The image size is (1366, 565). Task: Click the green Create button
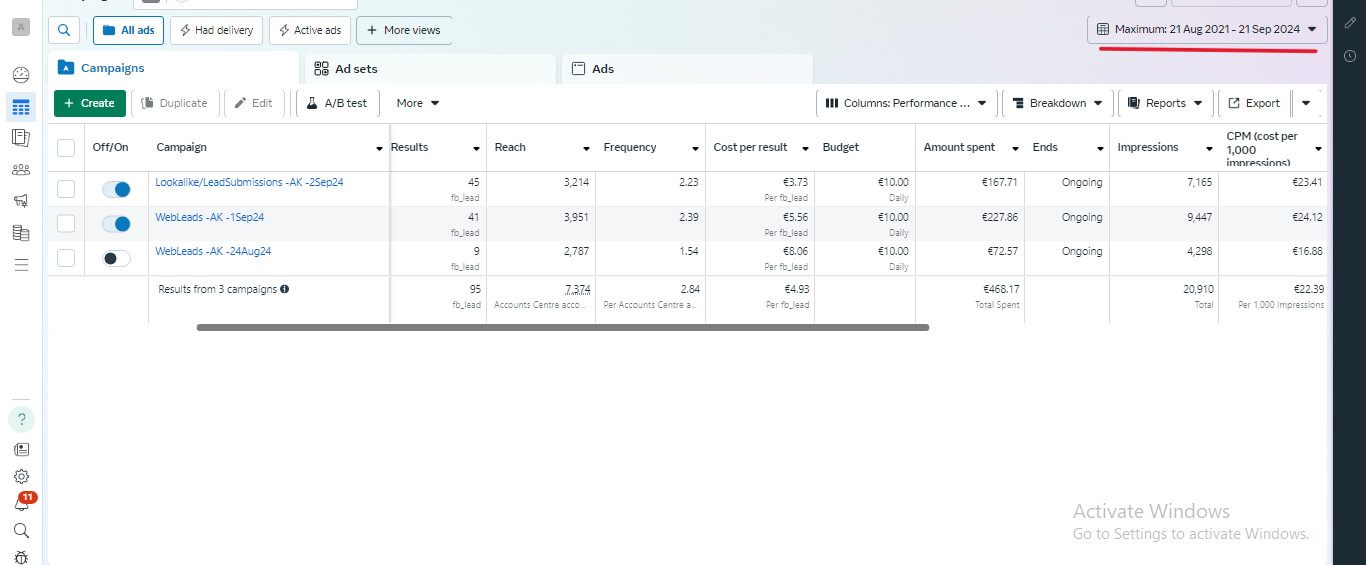(90, 103)
